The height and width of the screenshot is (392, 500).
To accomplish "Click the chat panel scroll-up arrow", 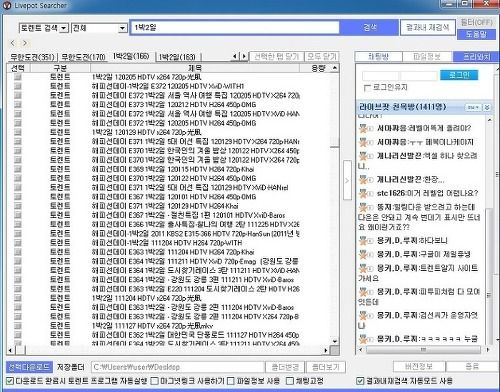I will (x=489, y=119).
